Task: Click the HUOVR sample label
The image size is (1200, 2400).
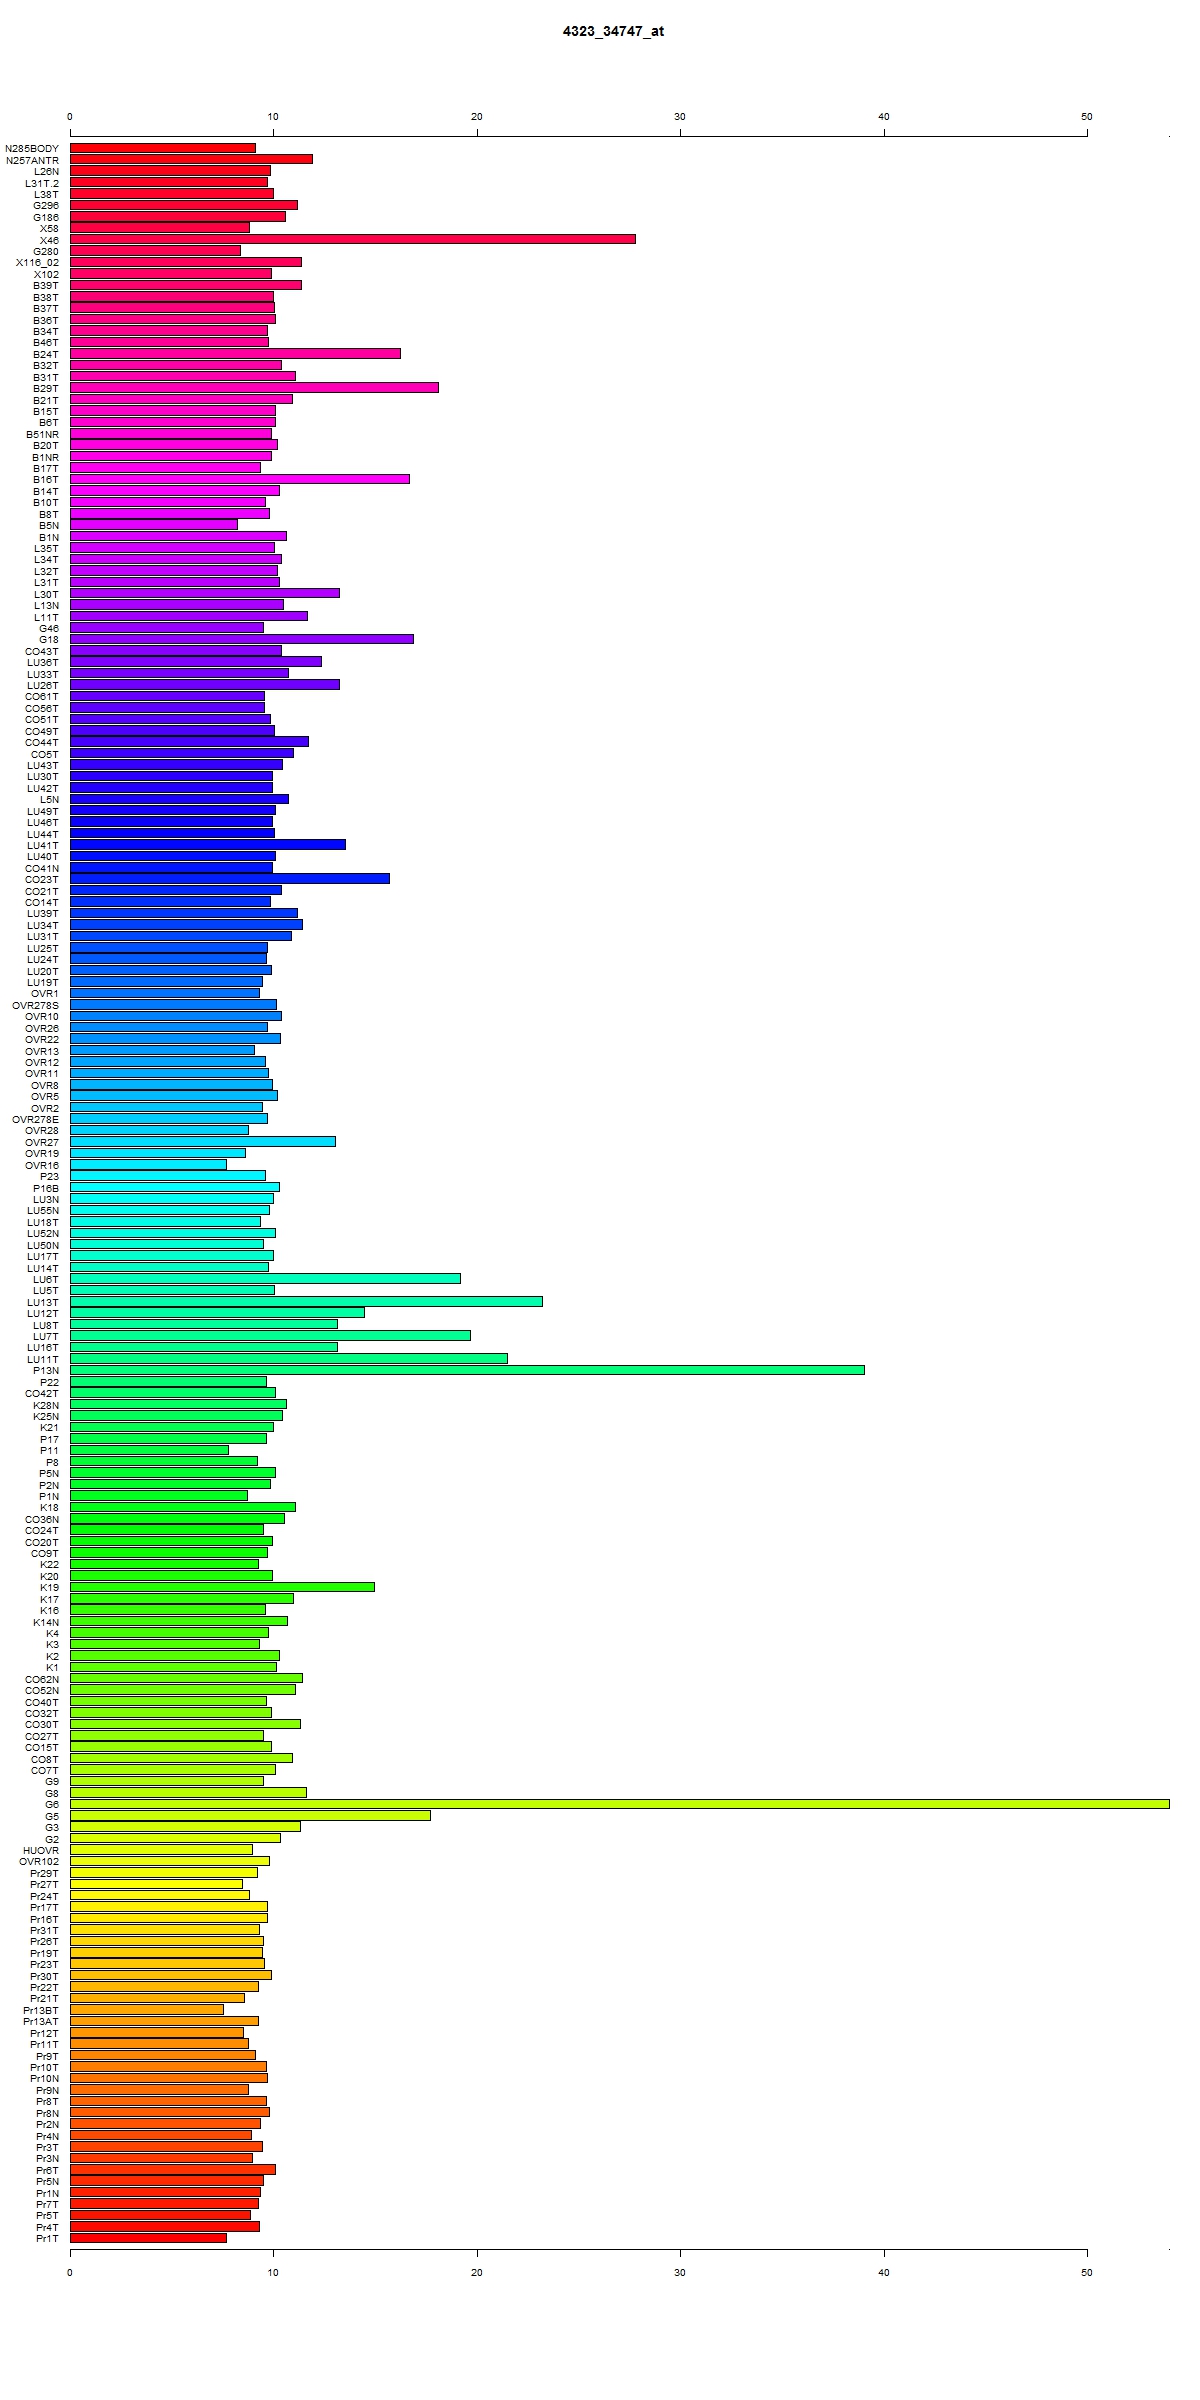Action: click(x=41, y=1850)
